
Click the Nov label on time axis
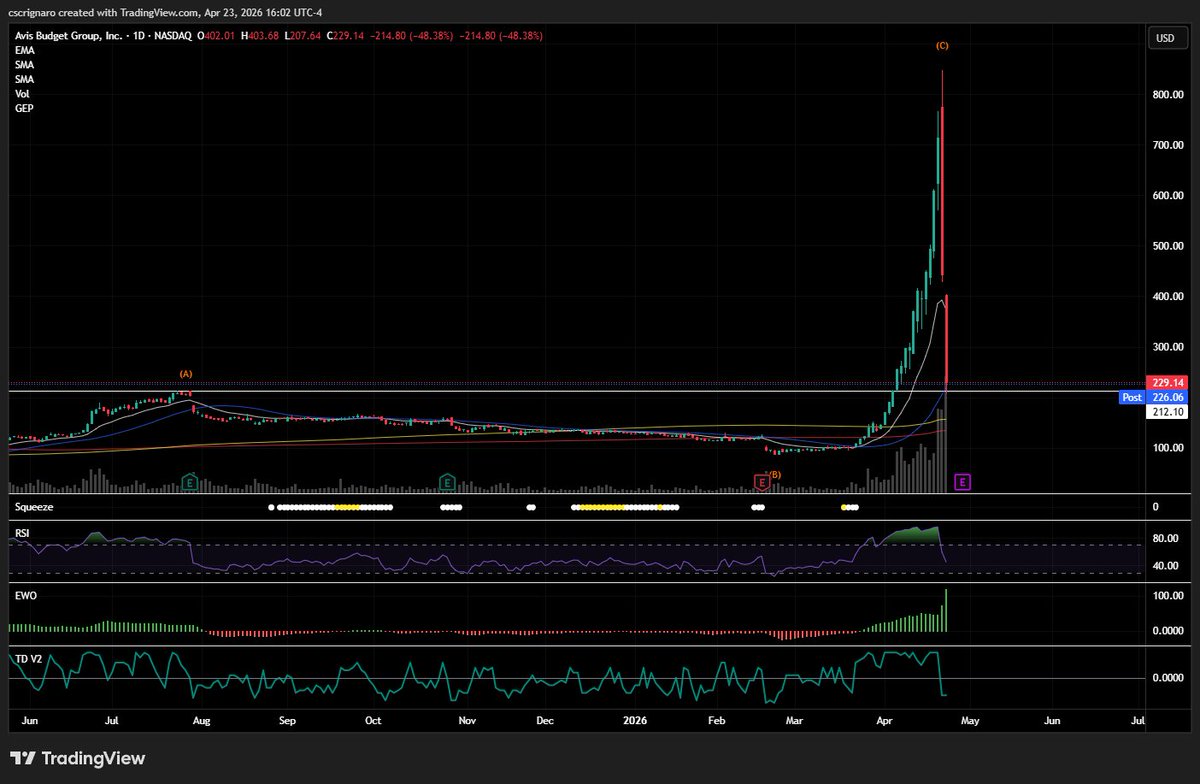pos(466,719)
